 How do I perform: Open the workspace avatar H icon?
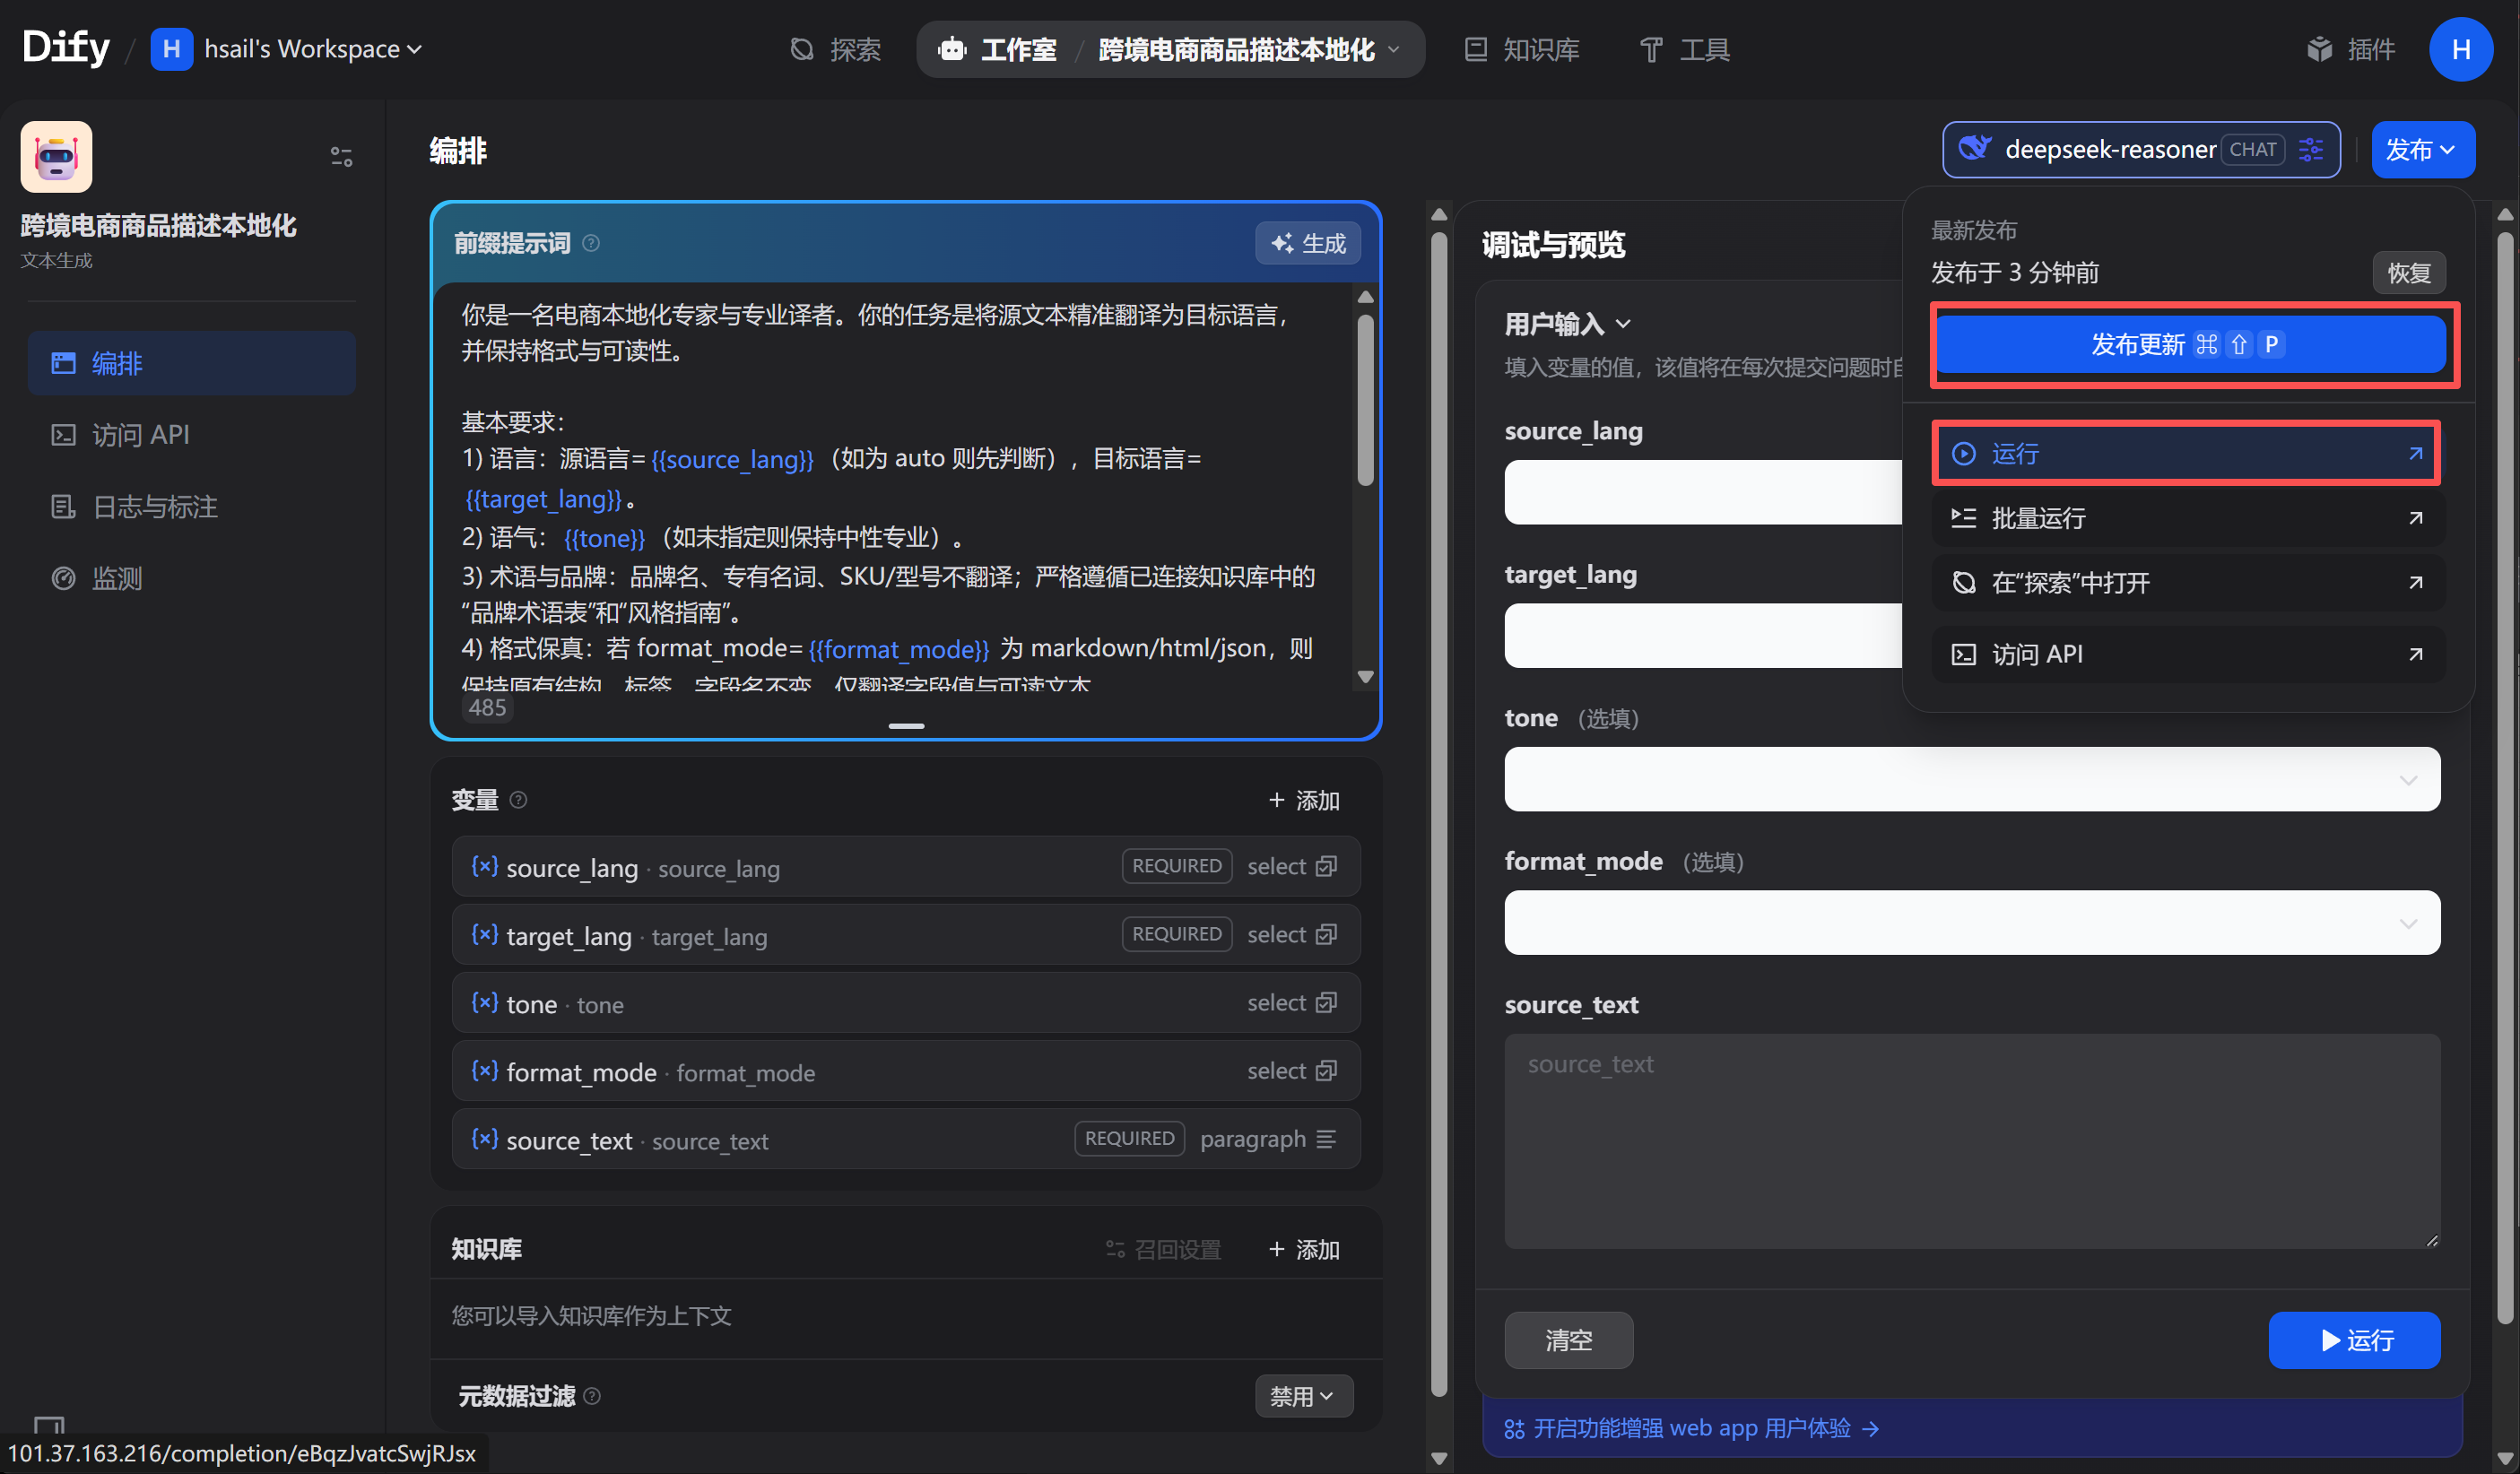[x=171, y=49]
